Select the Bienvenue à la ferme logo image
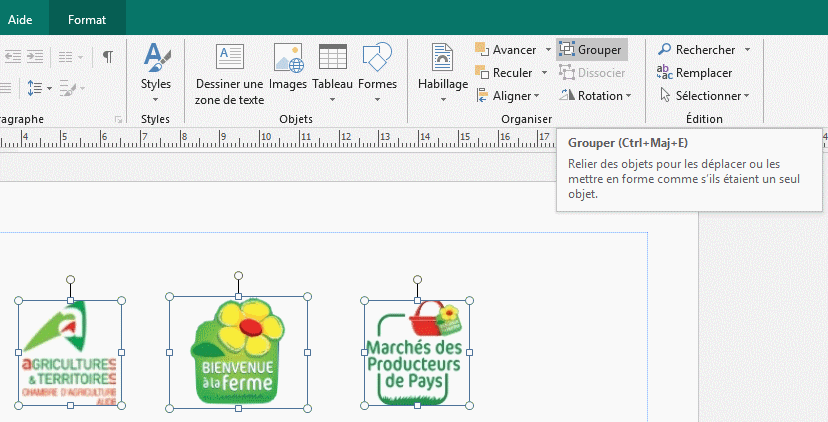 tap(239, 354)
